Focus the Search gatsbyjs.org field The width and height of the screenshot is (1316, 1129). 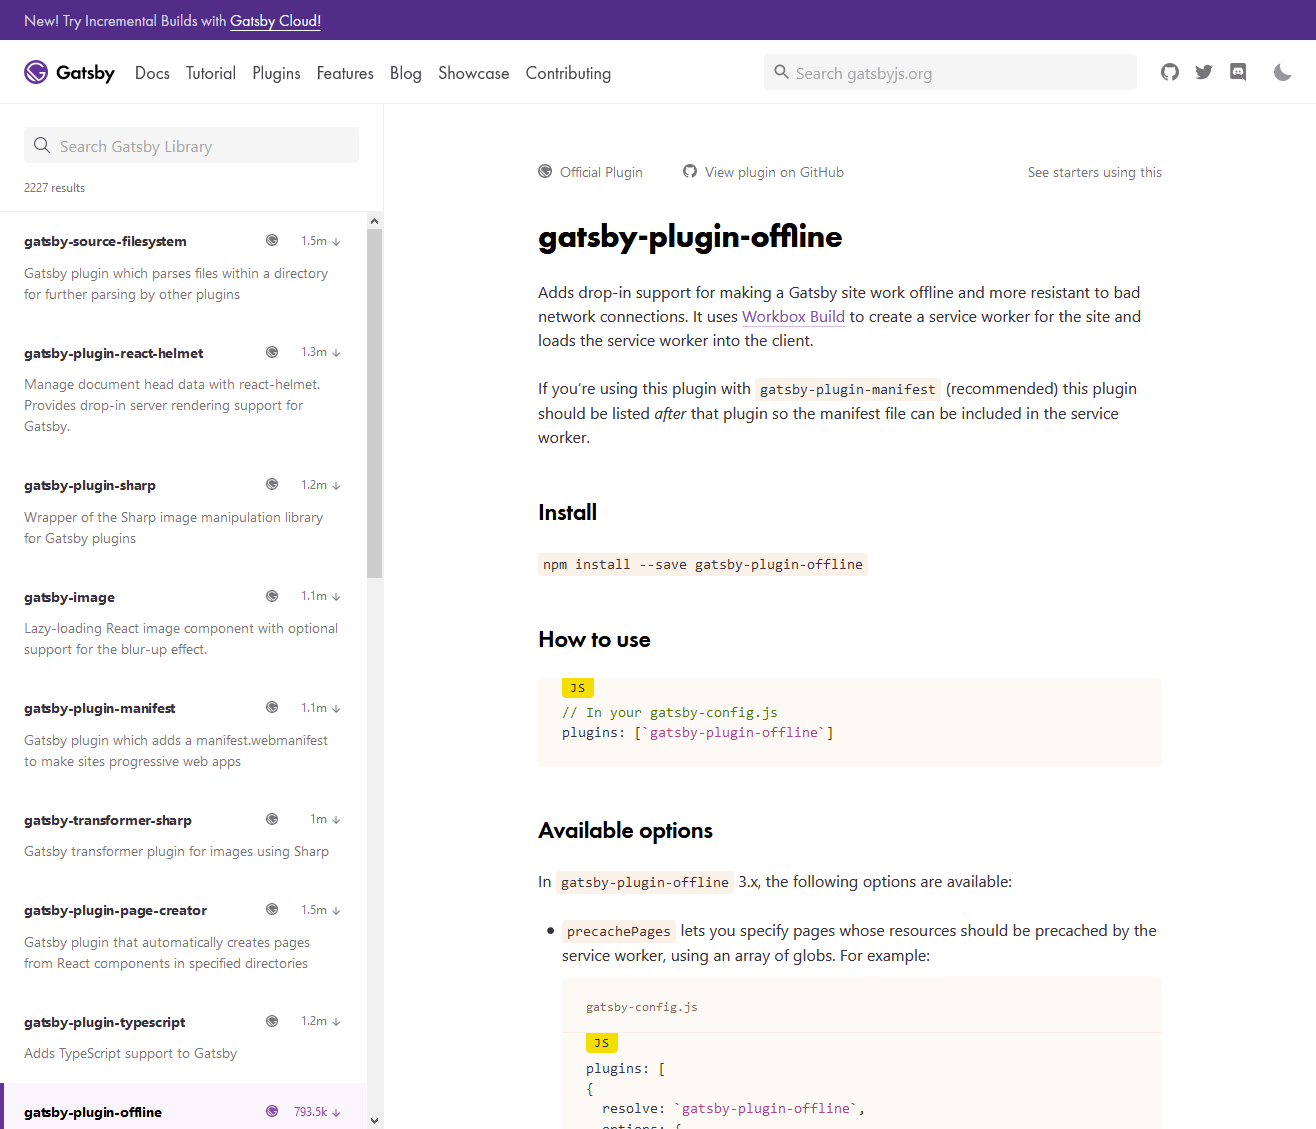point(950,72)
